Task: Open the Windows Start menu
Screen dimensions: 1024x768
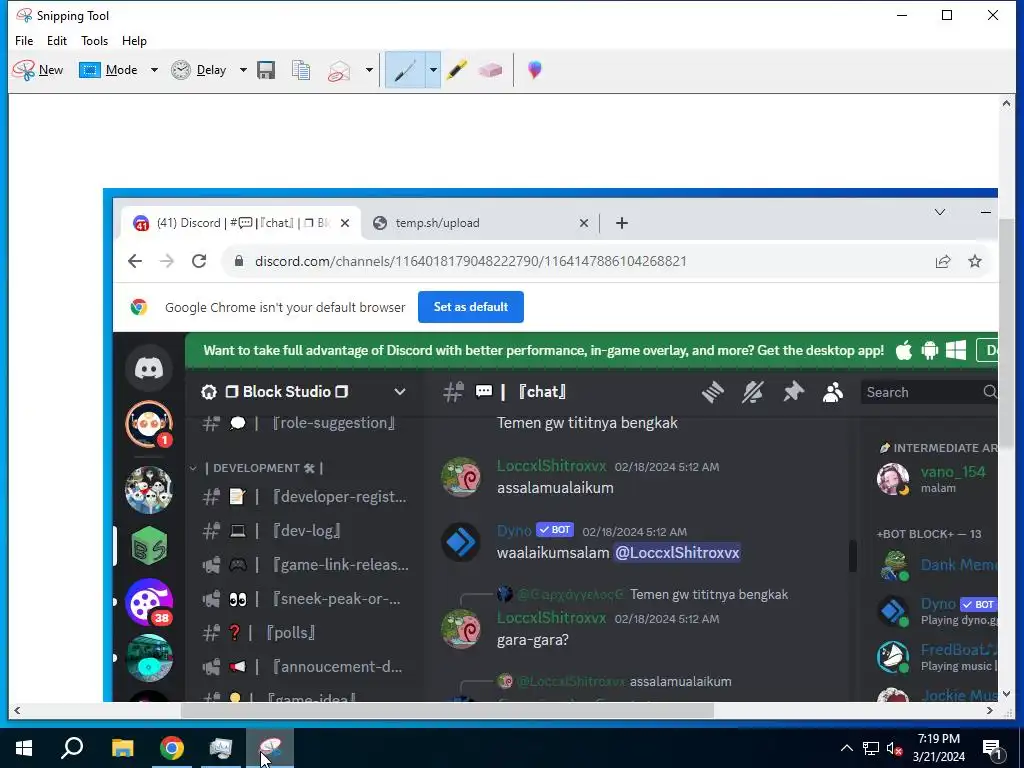Action: [x=24, y=748]
